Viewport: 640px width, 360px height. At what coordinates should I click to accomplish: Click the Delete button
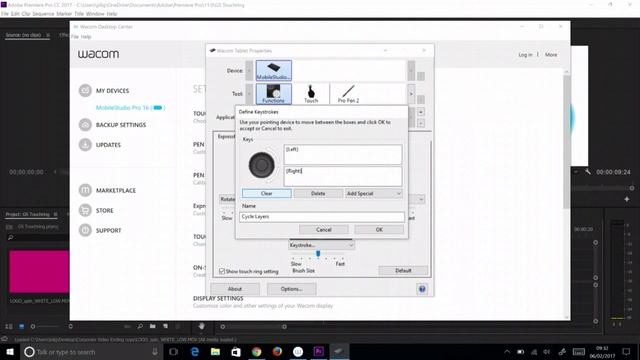[x=318, y=193]
